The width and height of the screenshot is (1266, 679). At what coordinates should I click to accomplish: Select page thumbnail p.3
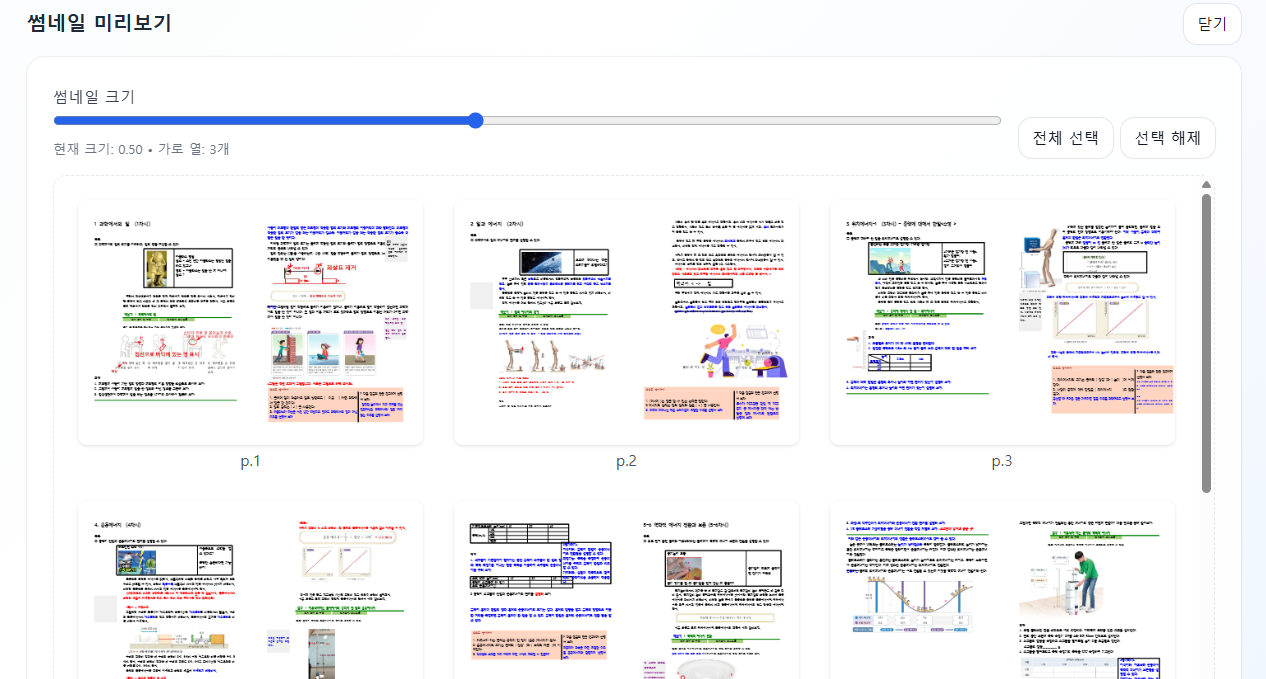click(1002, 322)
